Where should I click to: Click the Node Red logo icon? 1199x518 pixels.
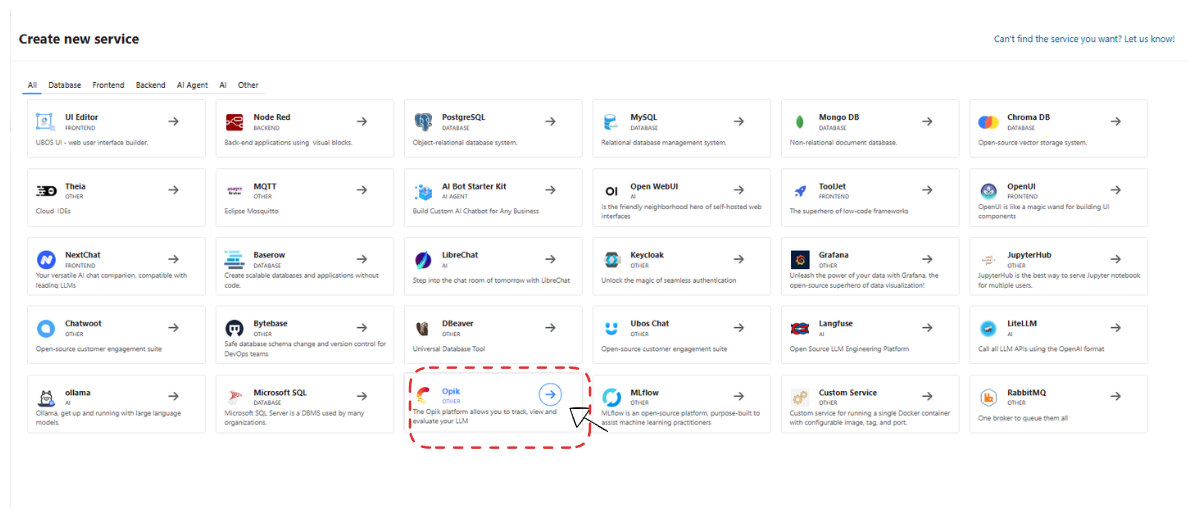click(x=234, y=122)
